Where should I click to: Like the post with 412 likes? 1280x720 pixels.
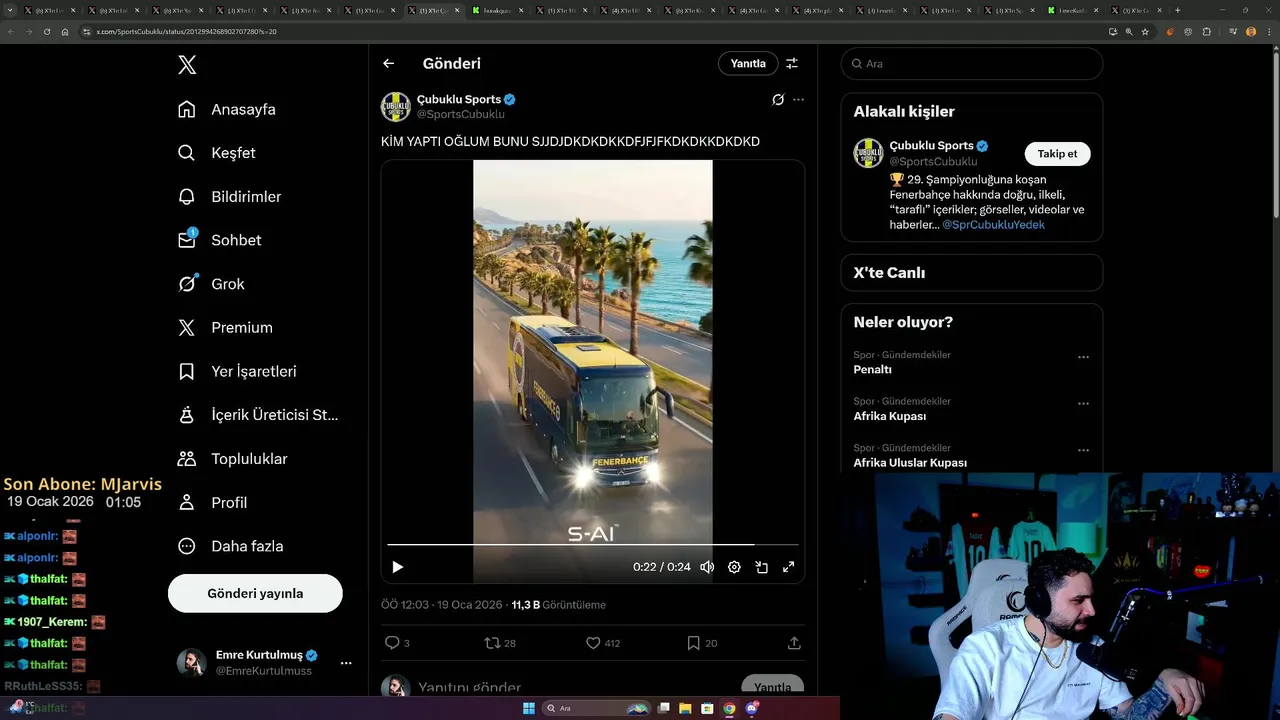603,643
